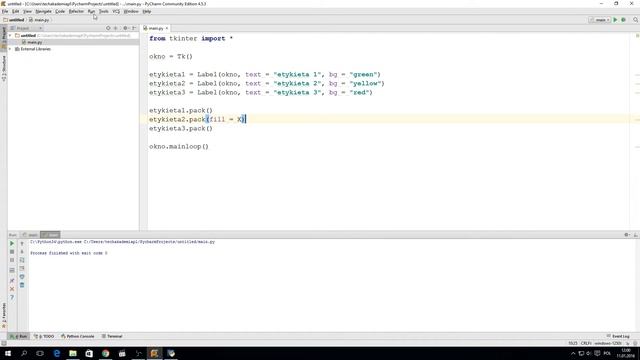Click the Clear All trash icon in Run panel
The width and height of the screenshot is (640, 360).
click(22, 285)
